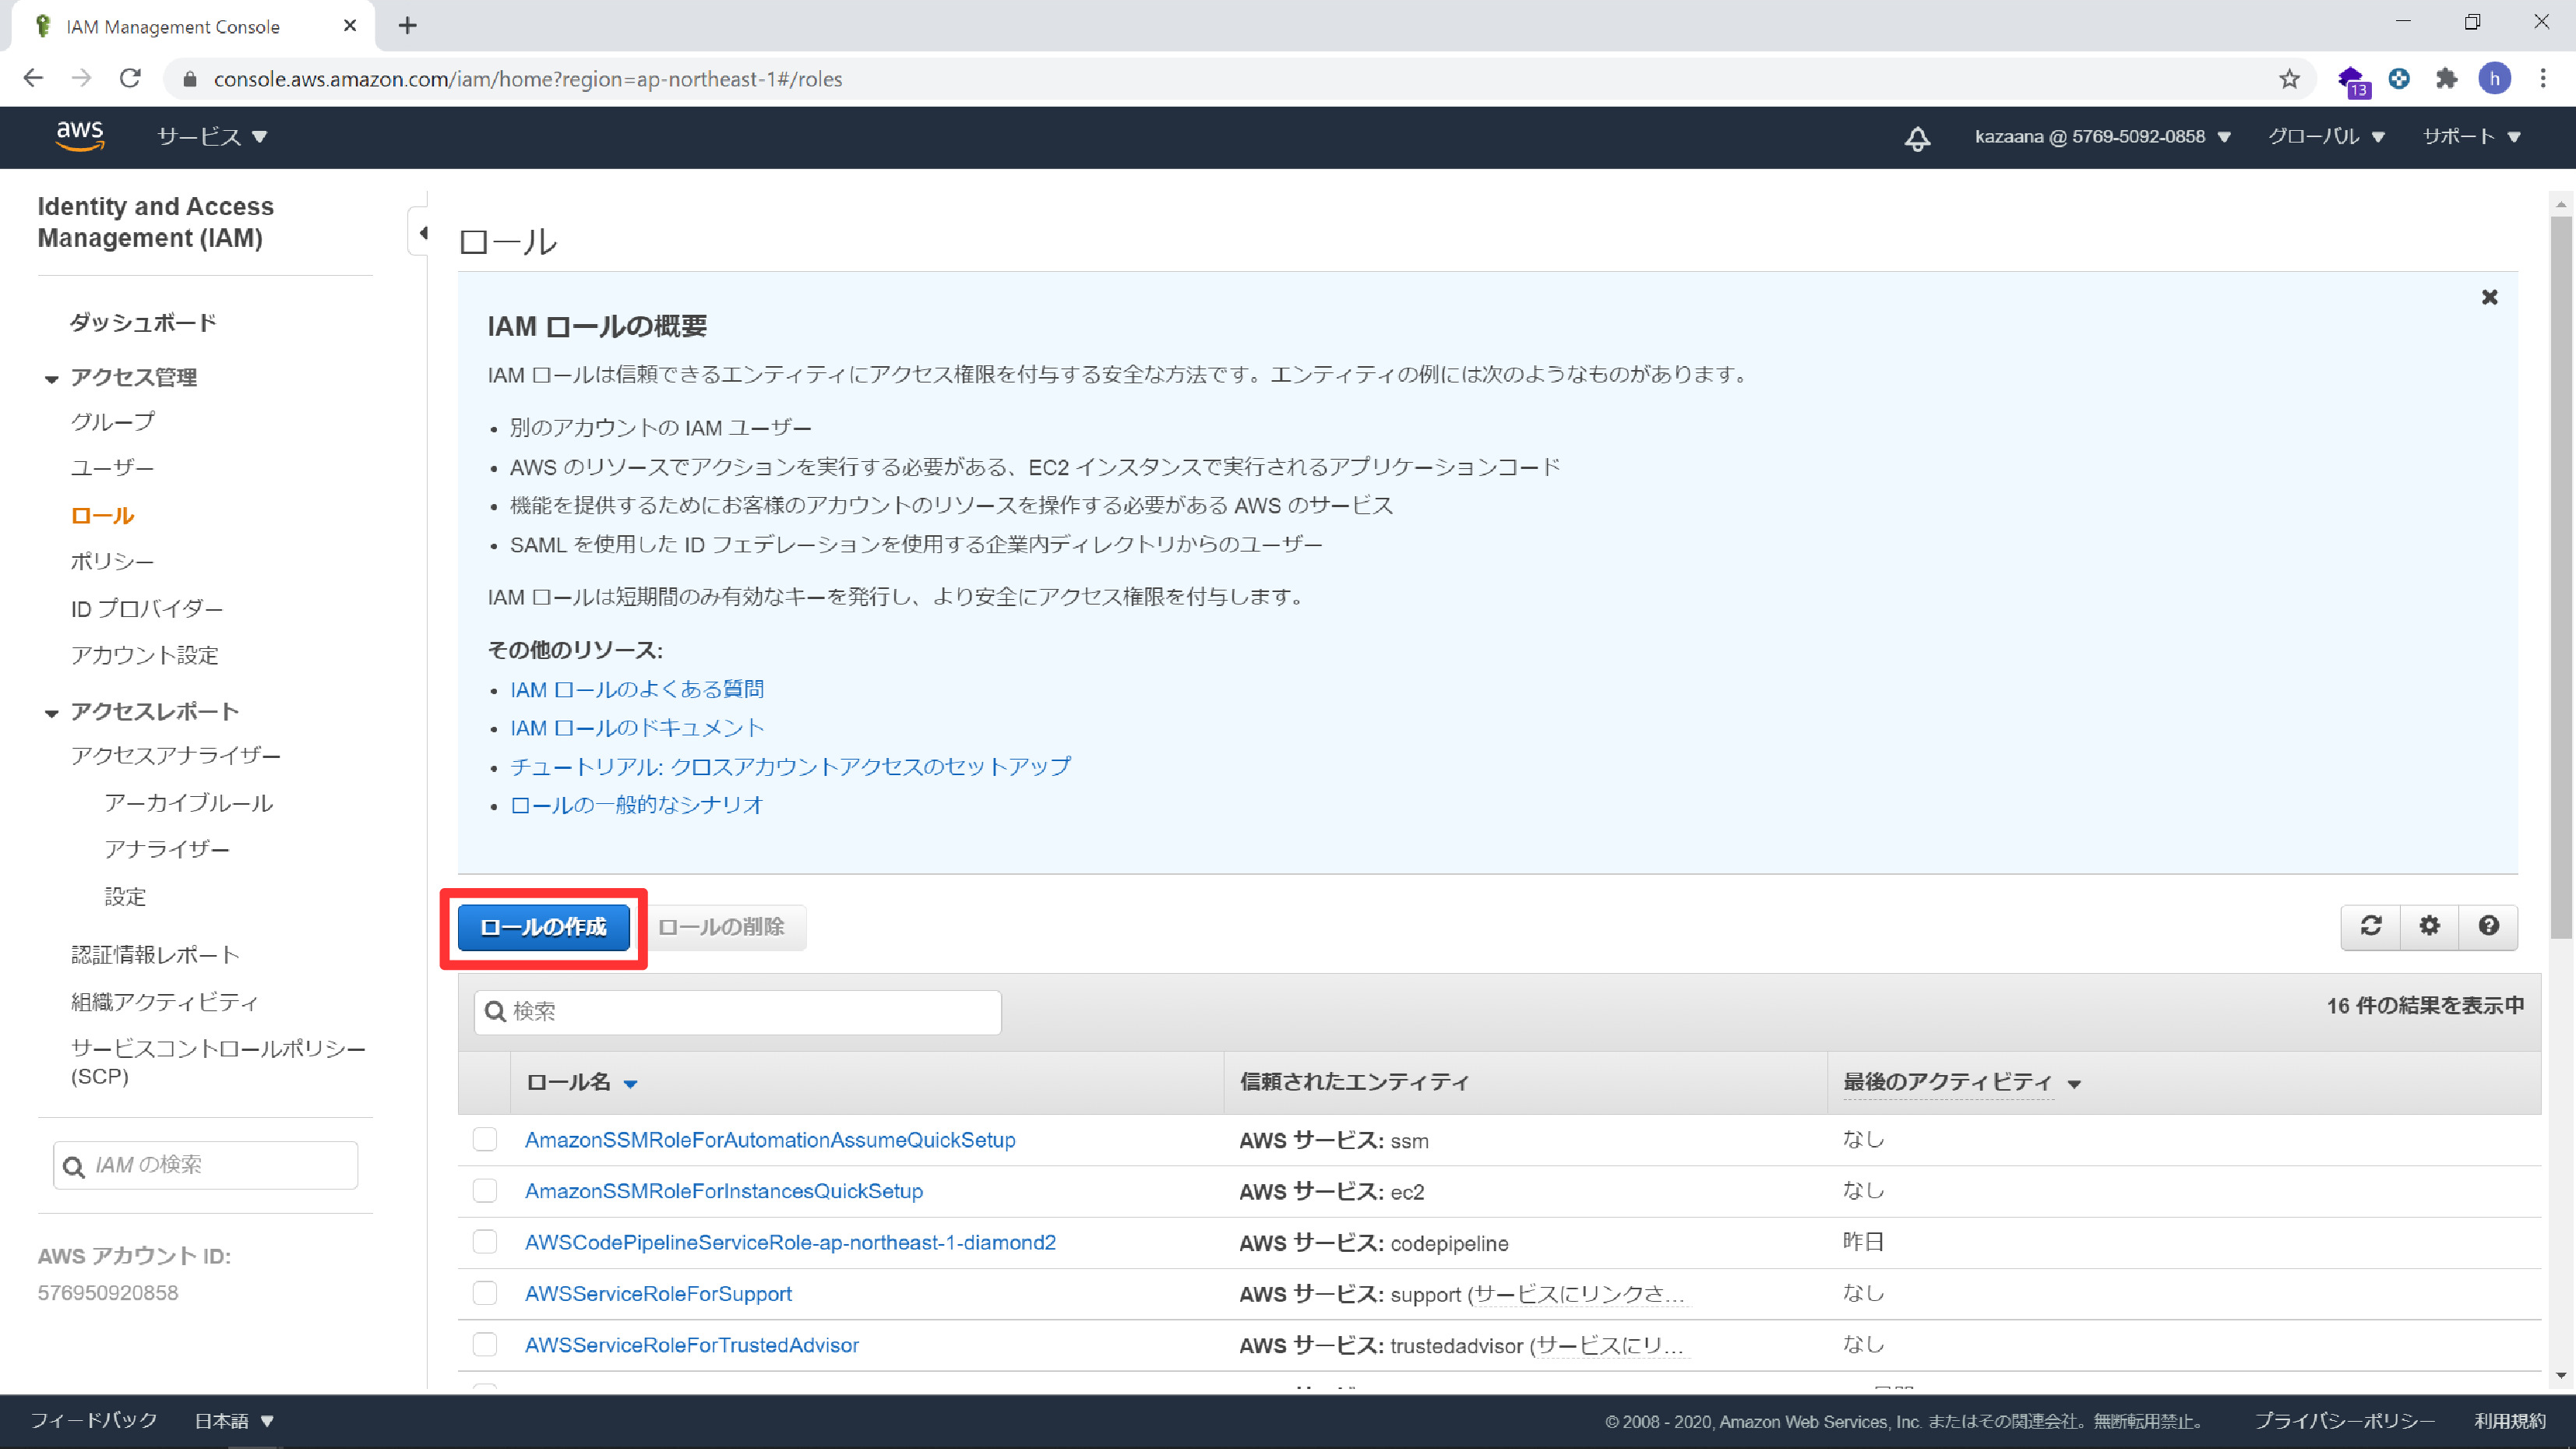Screen dimensions: 2576x1449
Task: Click the search magnifier in role search
Action: click(x=495, y=1011)
